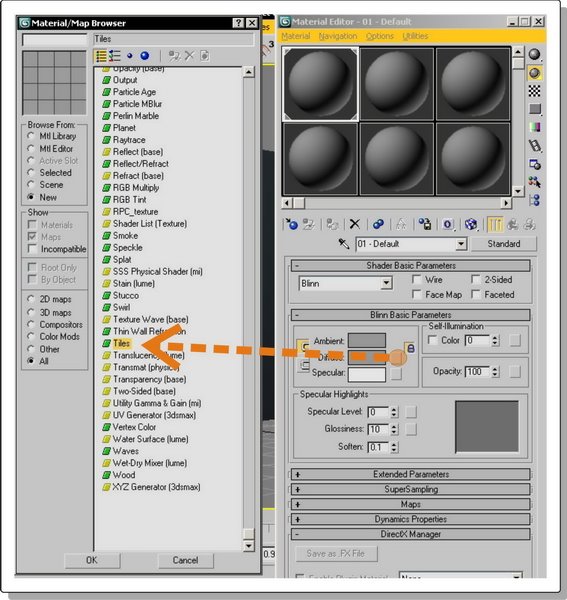Expand the Maps rollout
The height and width of the screenshot is (600, 567).
click(x=411, y=504)
